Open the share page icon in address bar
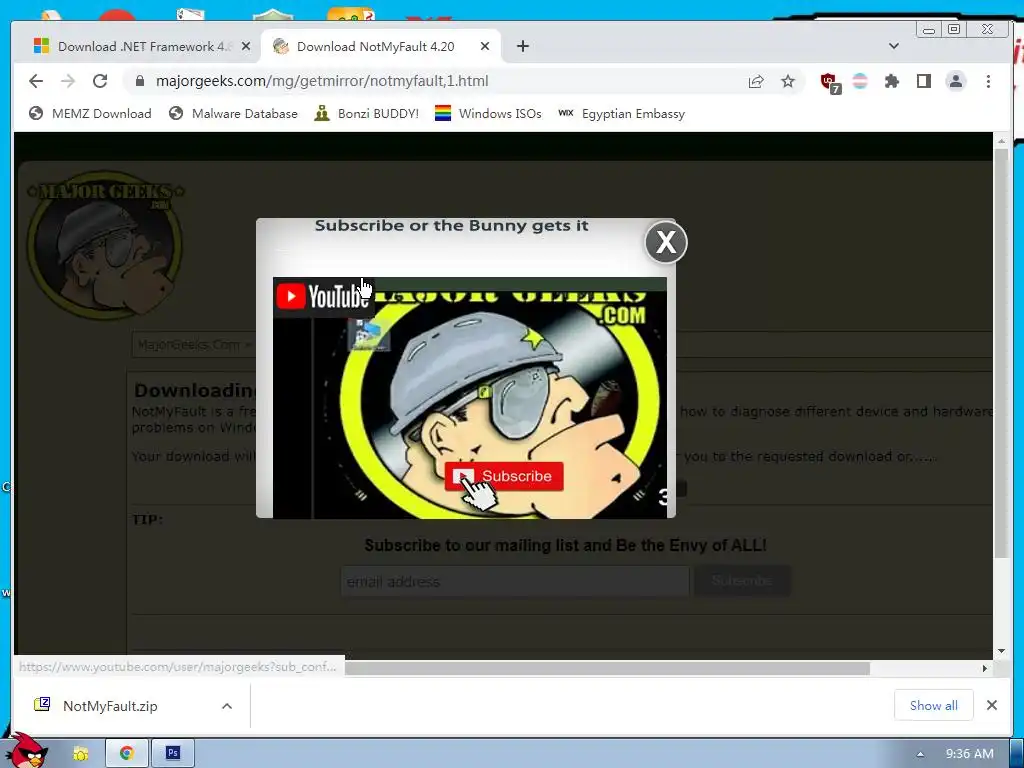The image size is (1024, 768). pyautogui.click(x=756, y=81)
